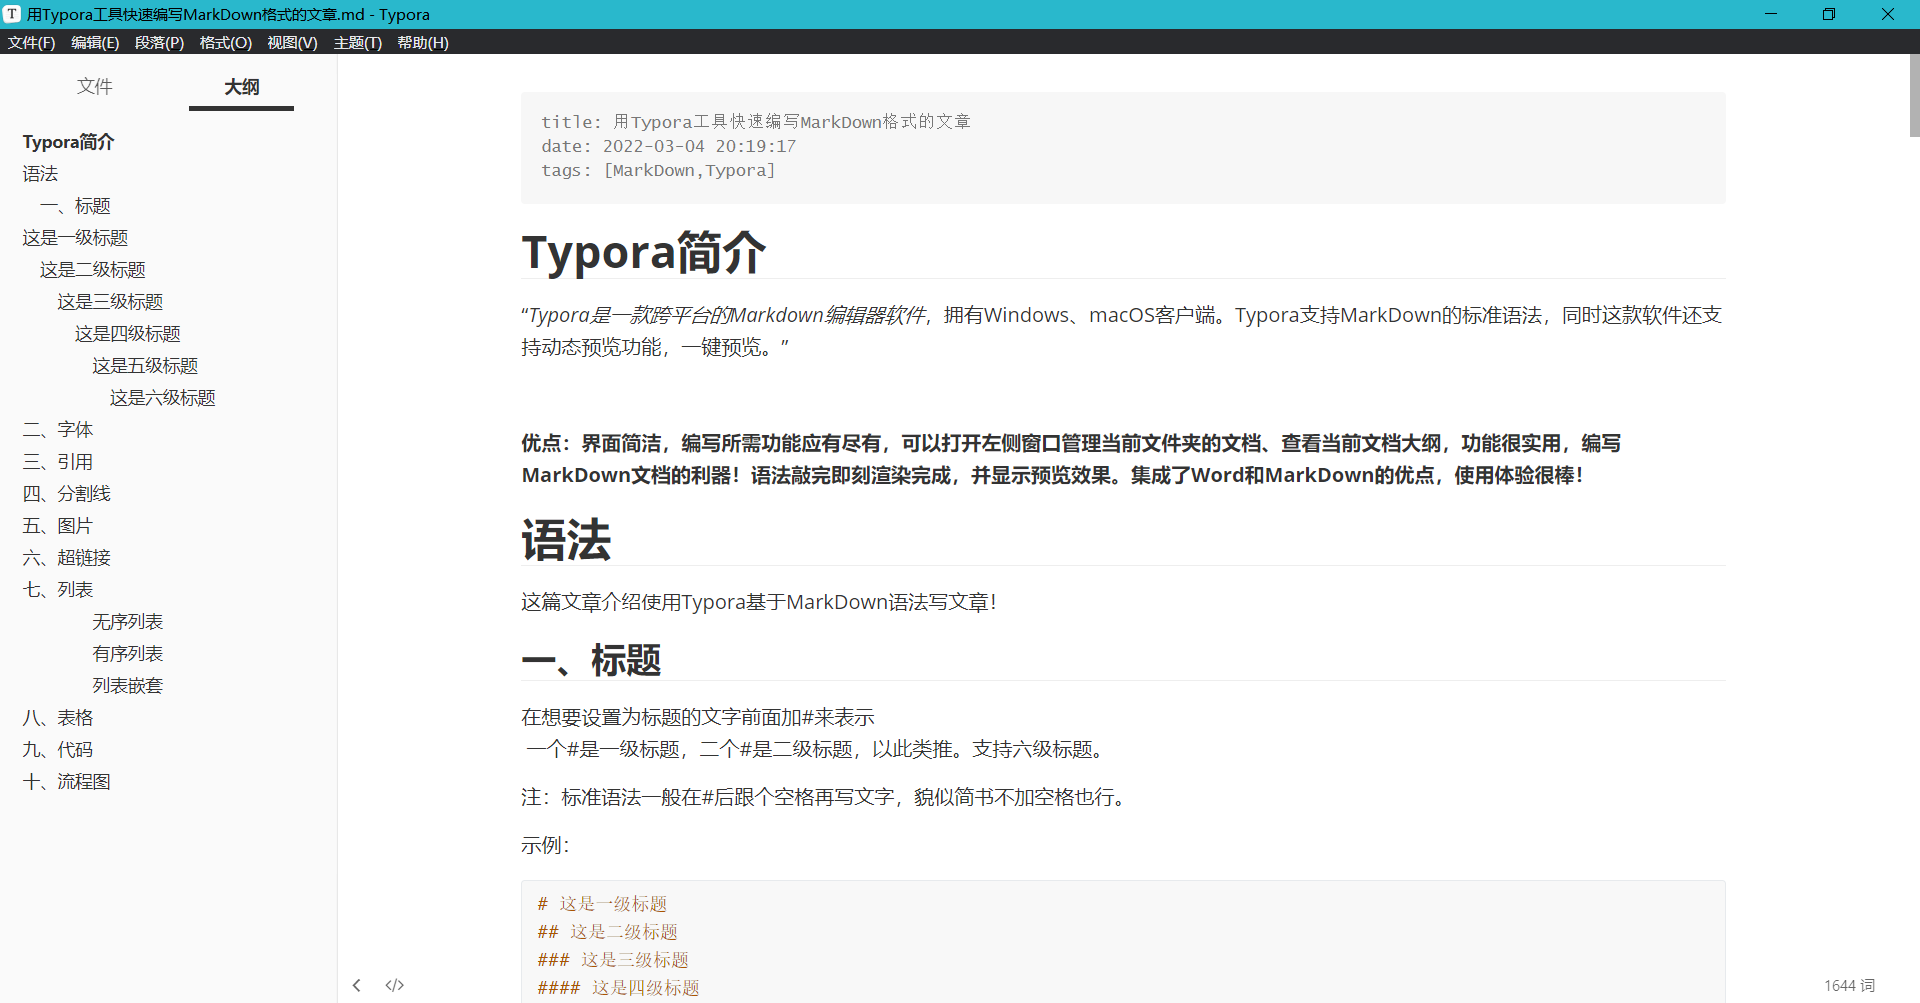Image resolution: width=1920 pixels, height=1003 pixels.
Task: Click the 1644 词 word count indicator
Action: tap(1849, 985)
